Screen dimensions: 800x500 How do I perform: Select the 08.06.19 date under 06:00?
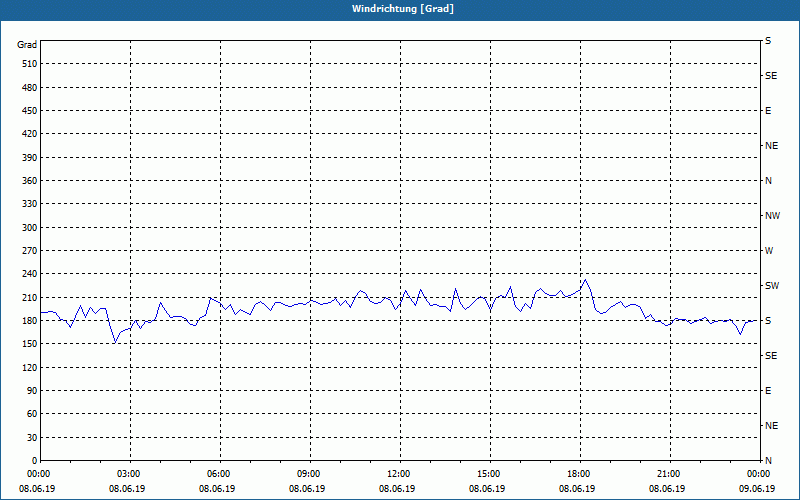(217, 489)
